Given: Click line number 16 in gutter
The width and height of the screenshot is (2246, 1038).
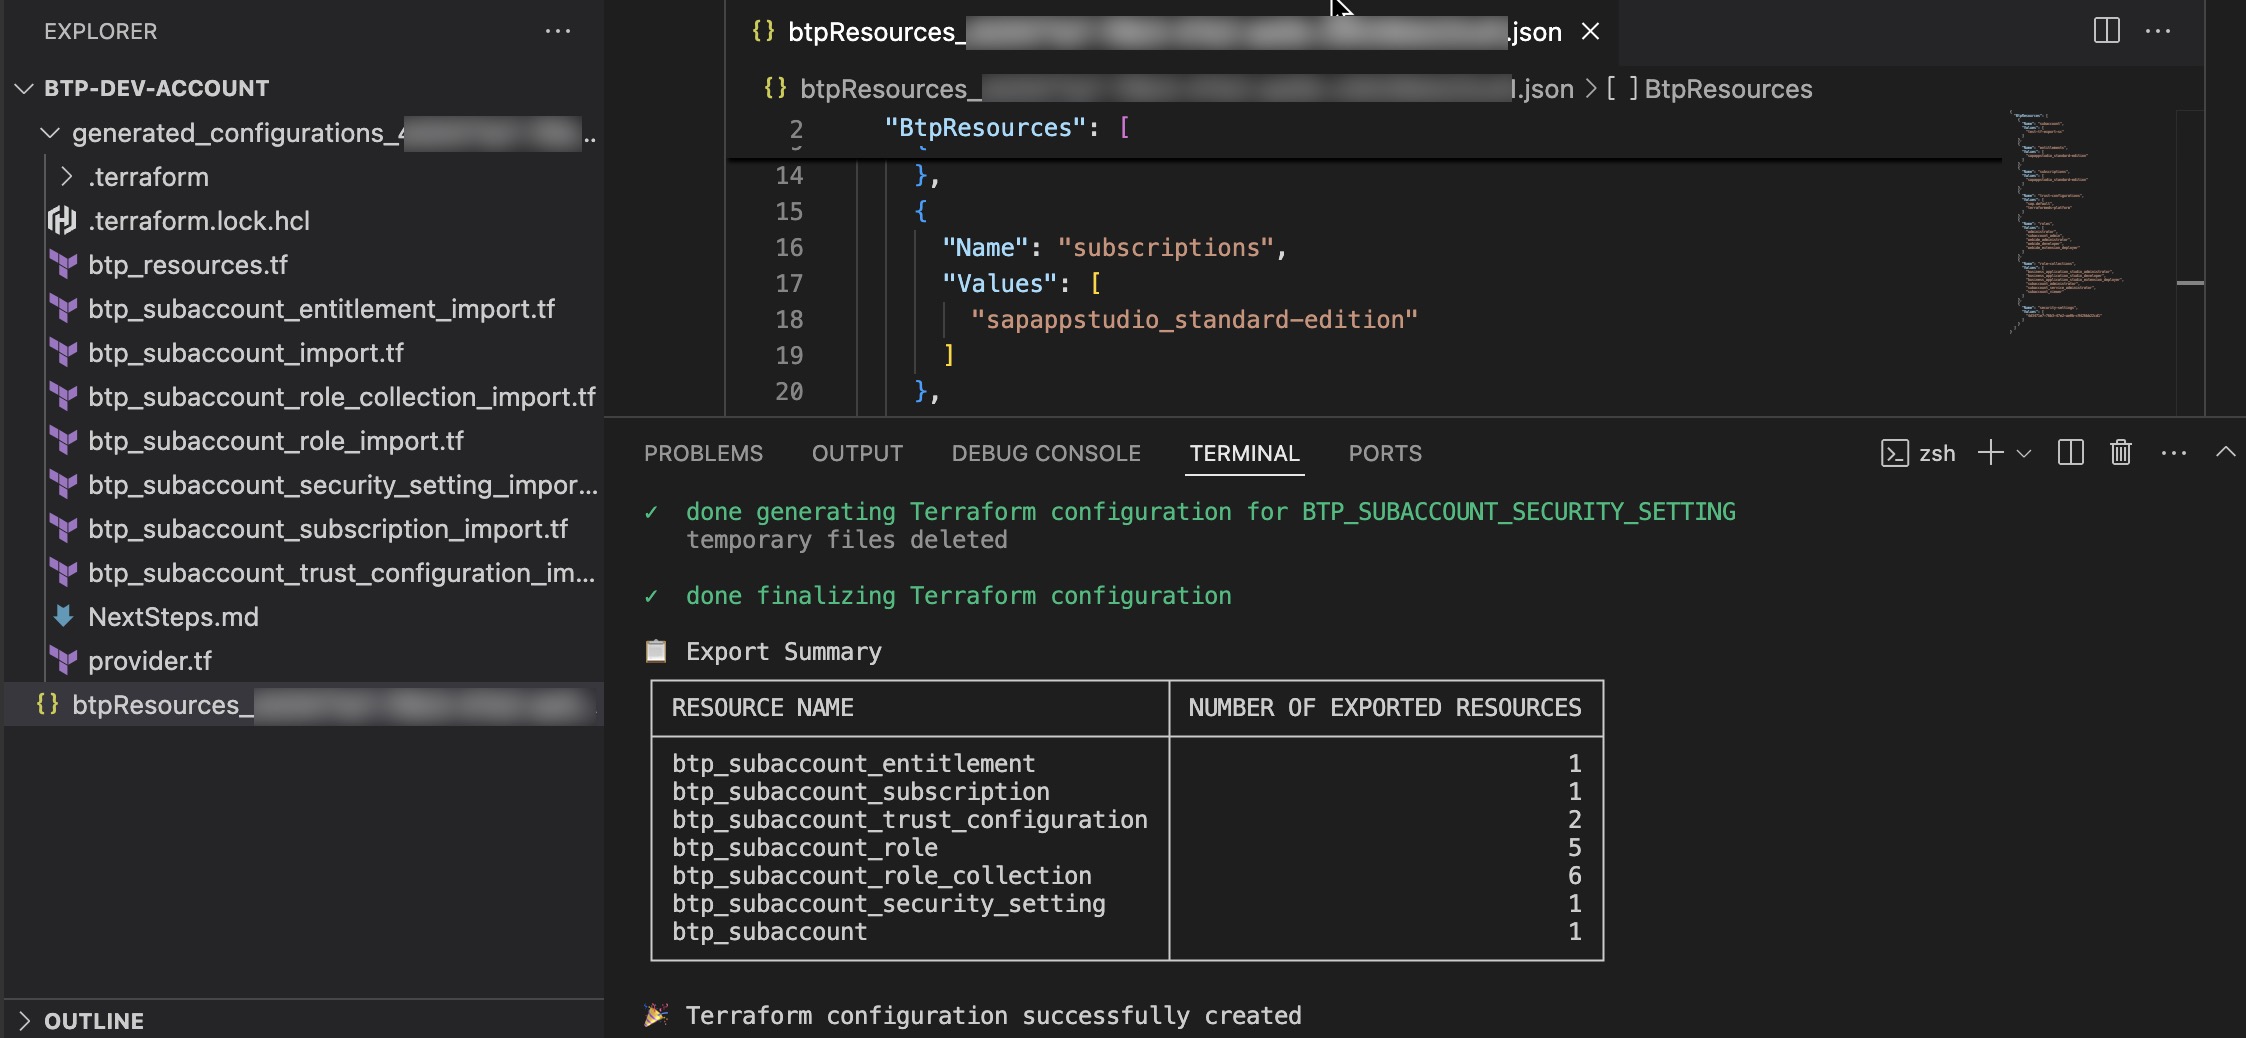Looking at the screenshot, I should pos(789,247).
